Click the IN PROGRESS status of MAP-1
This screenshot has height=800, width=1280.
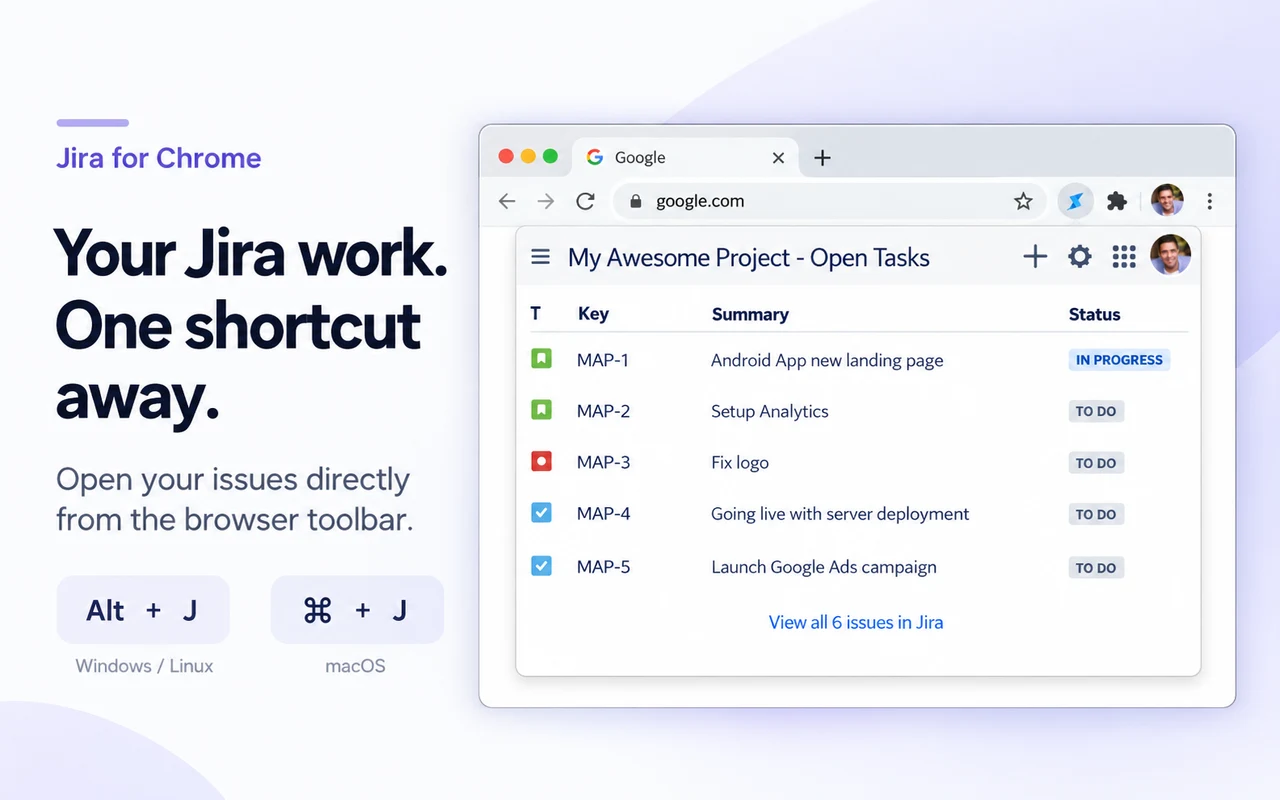pyautogui.click(x=1119, y=360)
